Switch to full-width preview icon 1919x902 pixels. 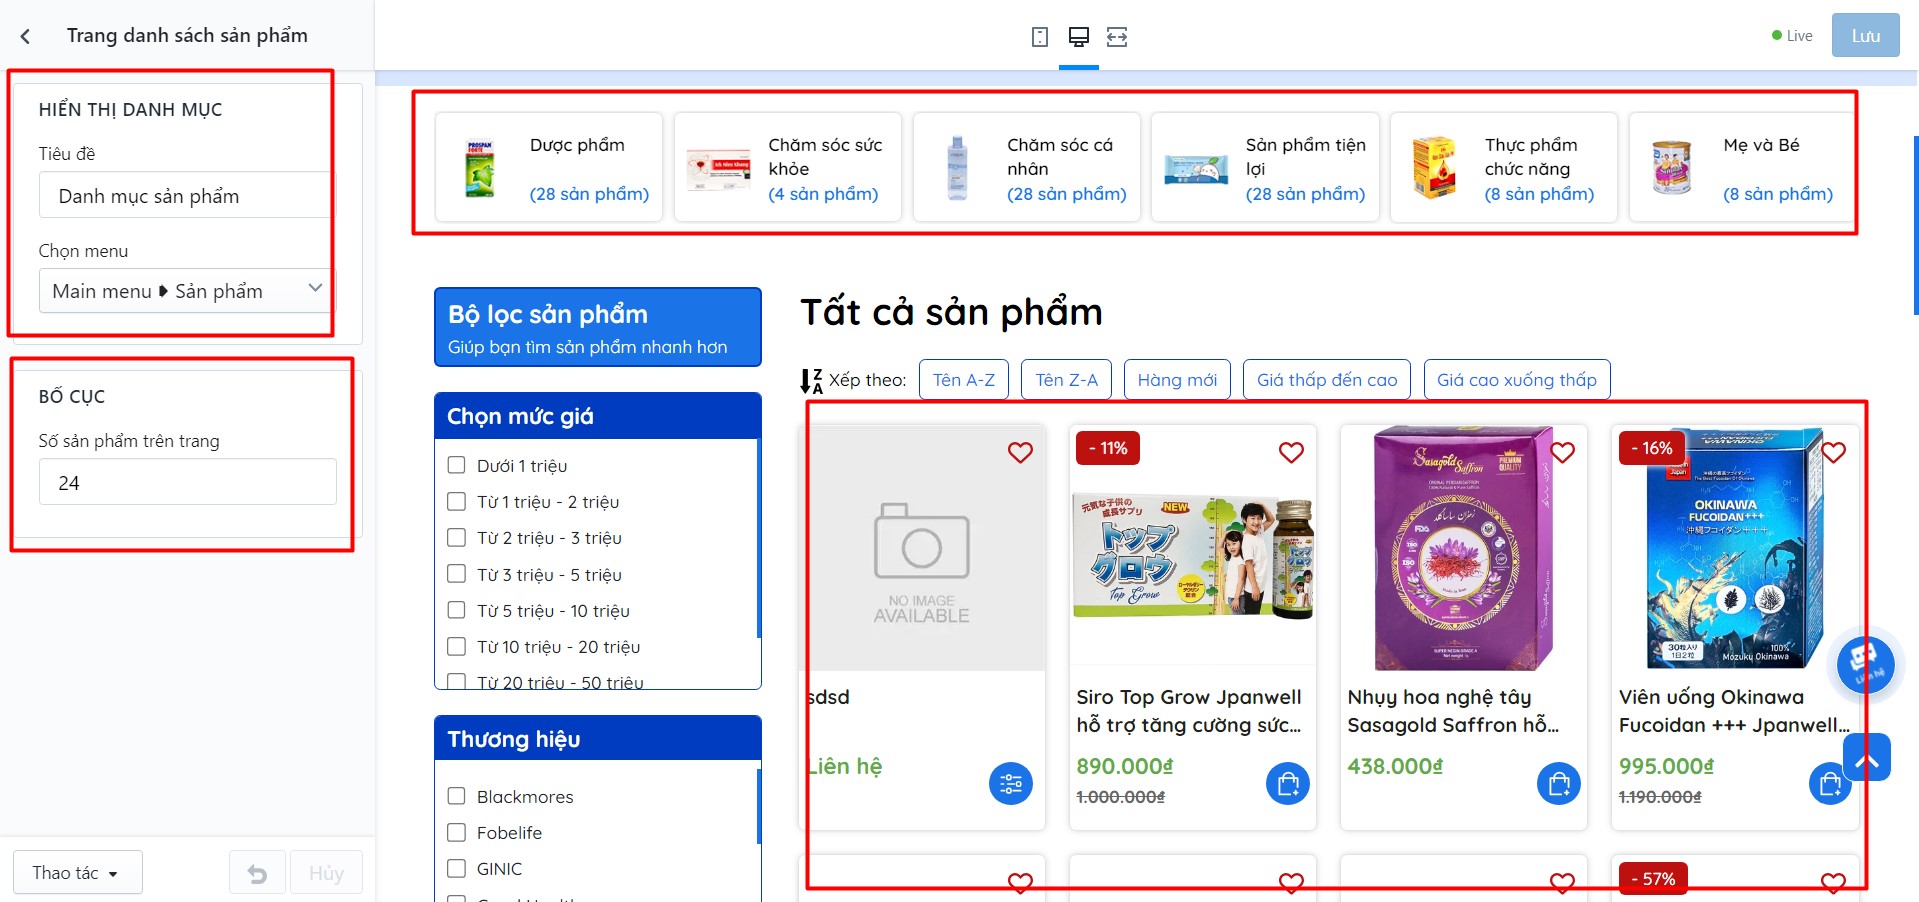tap(1117, 37)
